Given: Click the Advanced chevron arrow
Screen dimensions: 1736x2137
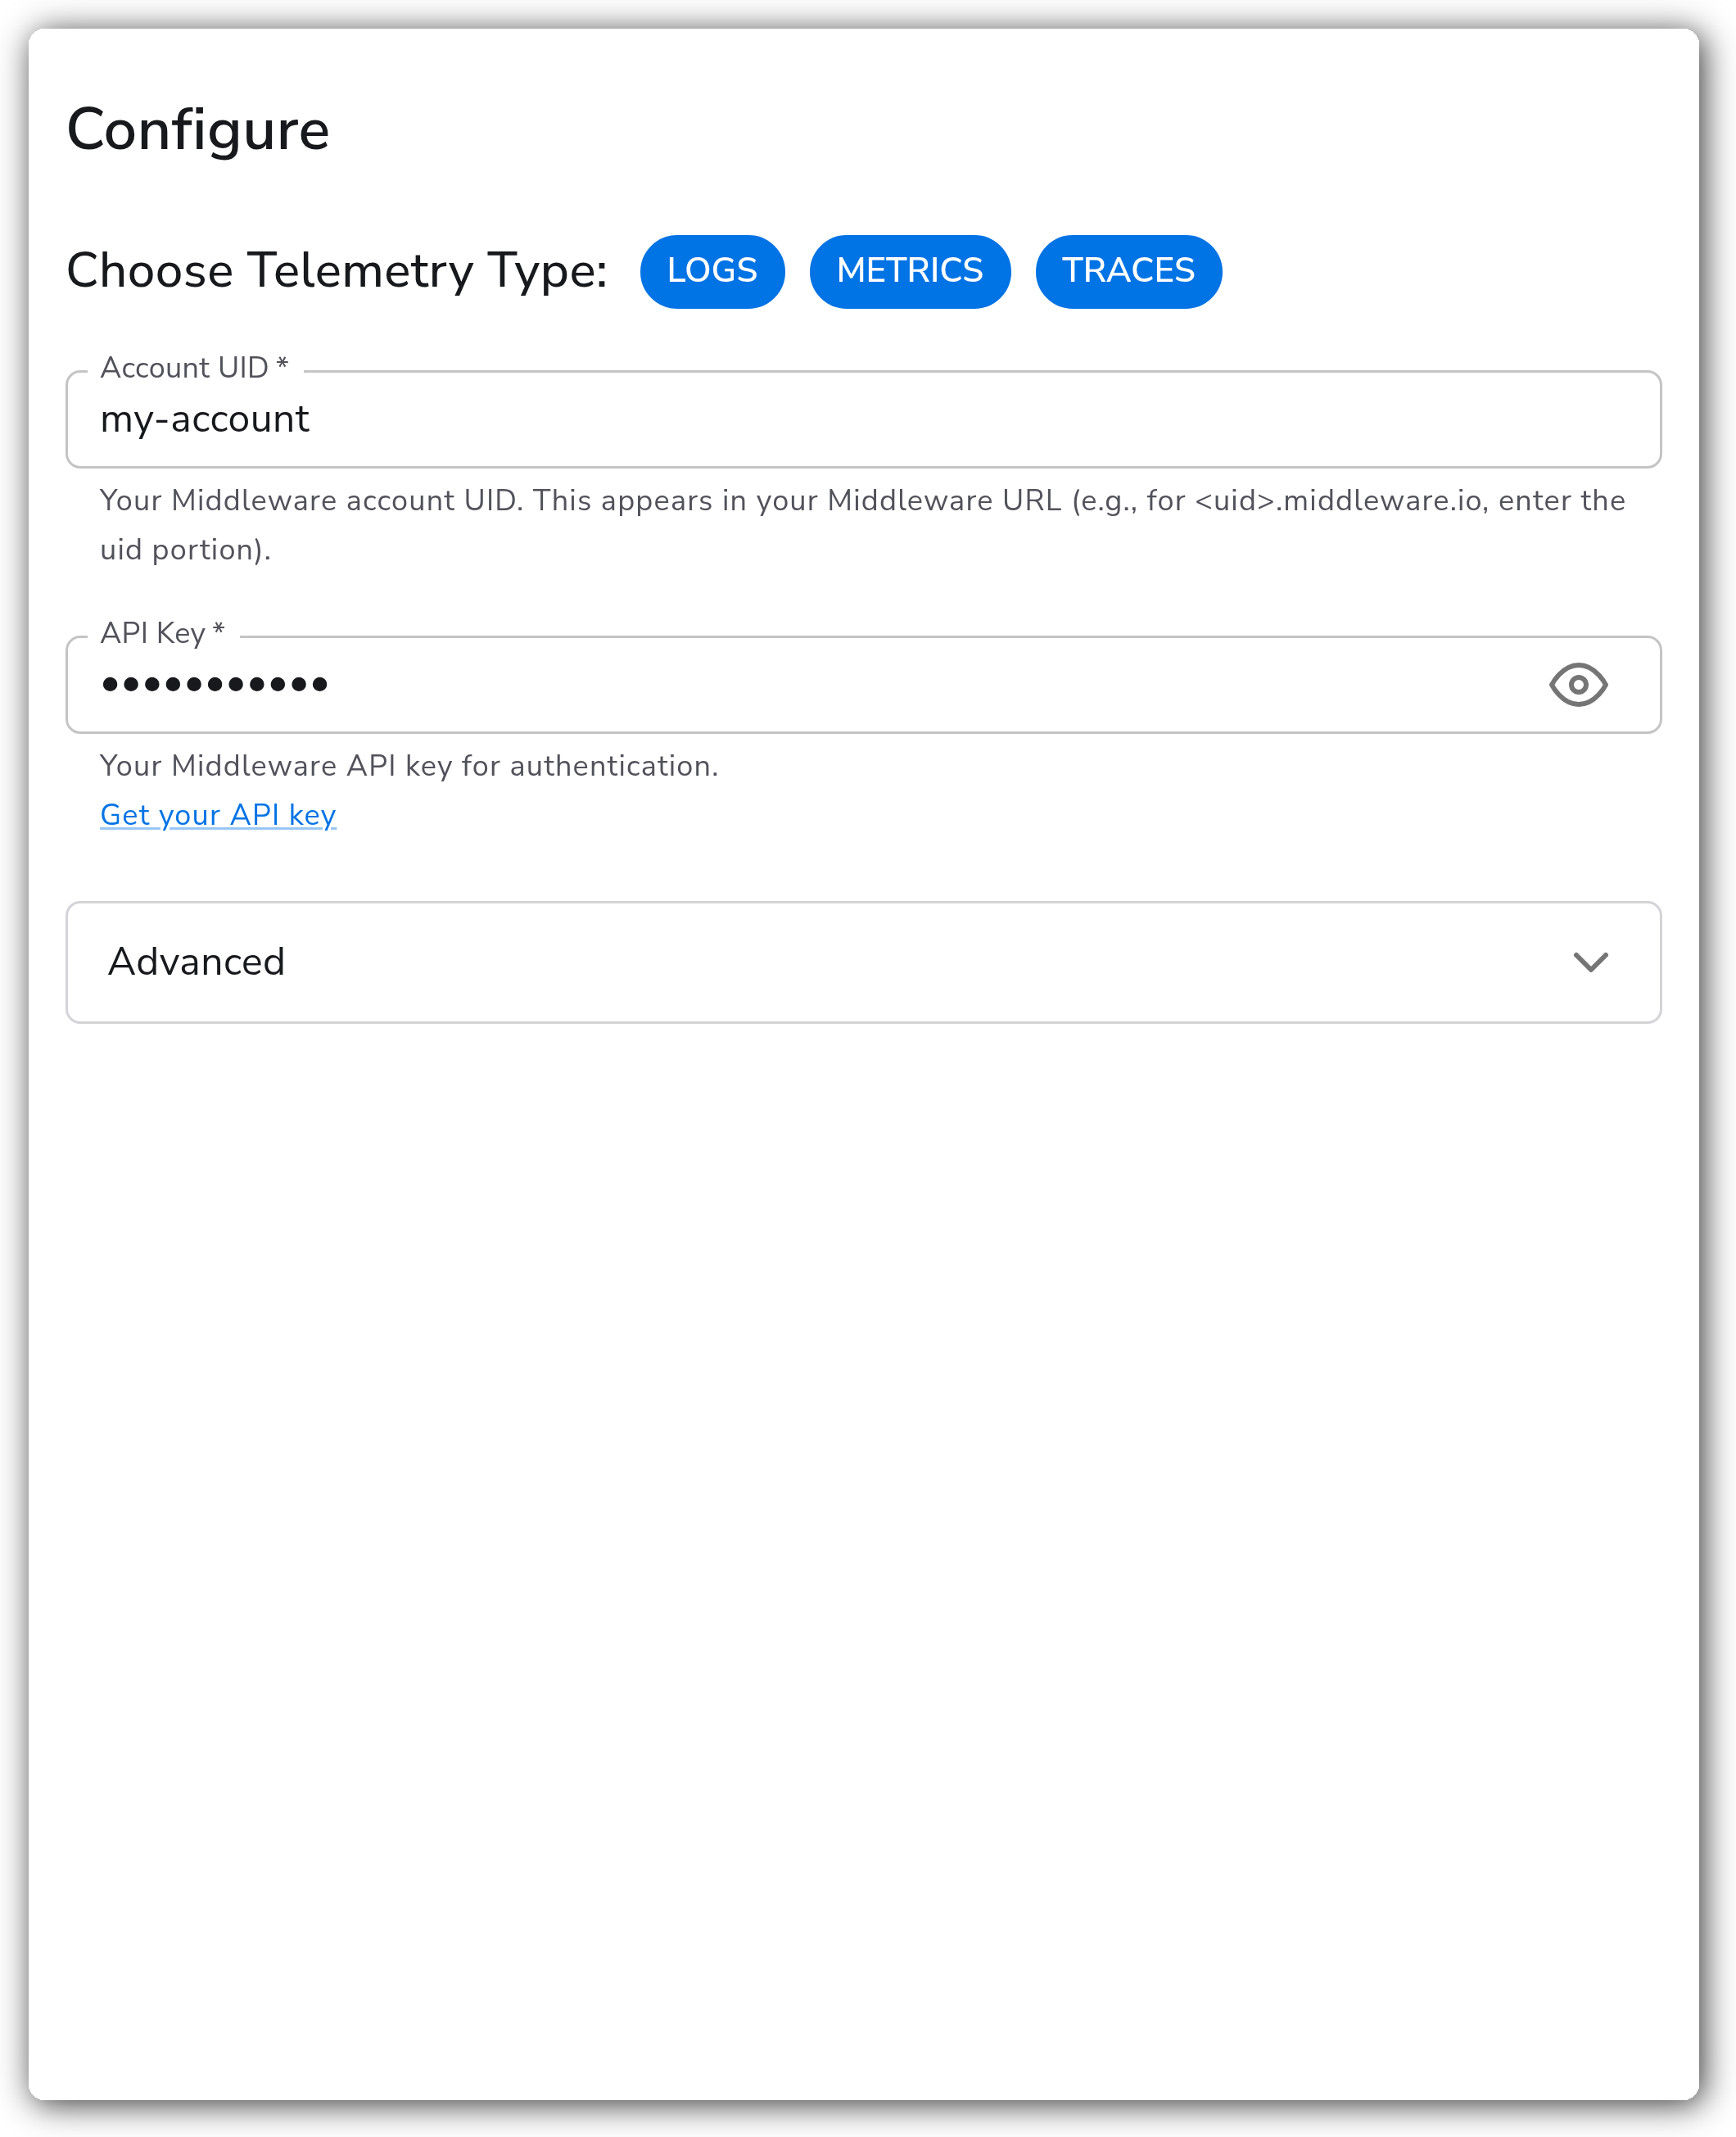Looking at the screenshot, I should 1590,962.
